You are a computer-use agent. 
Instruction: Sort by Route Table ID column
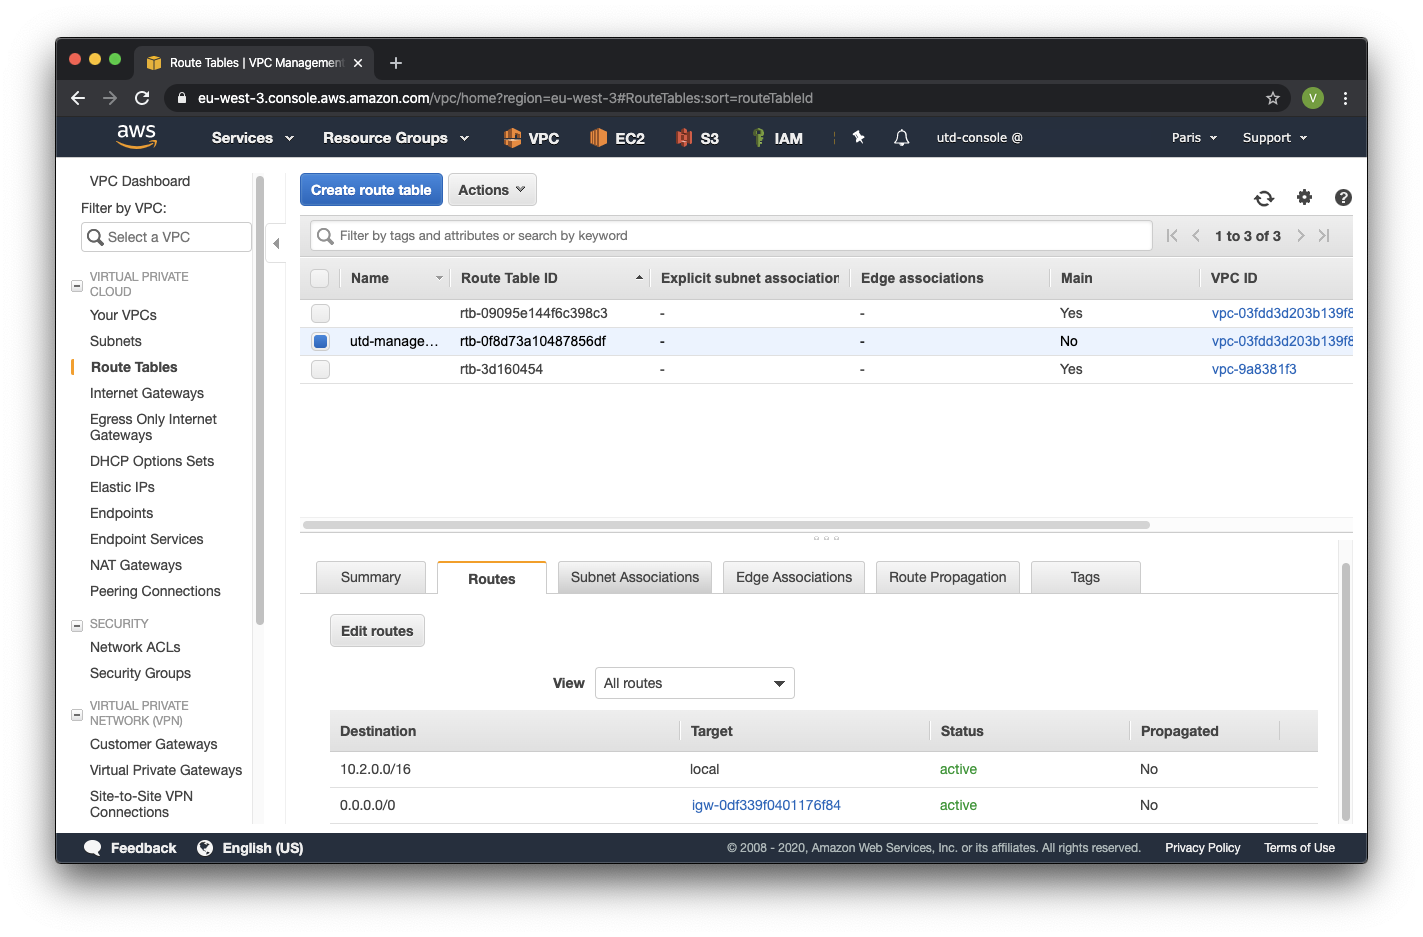(x=550, y=278)
